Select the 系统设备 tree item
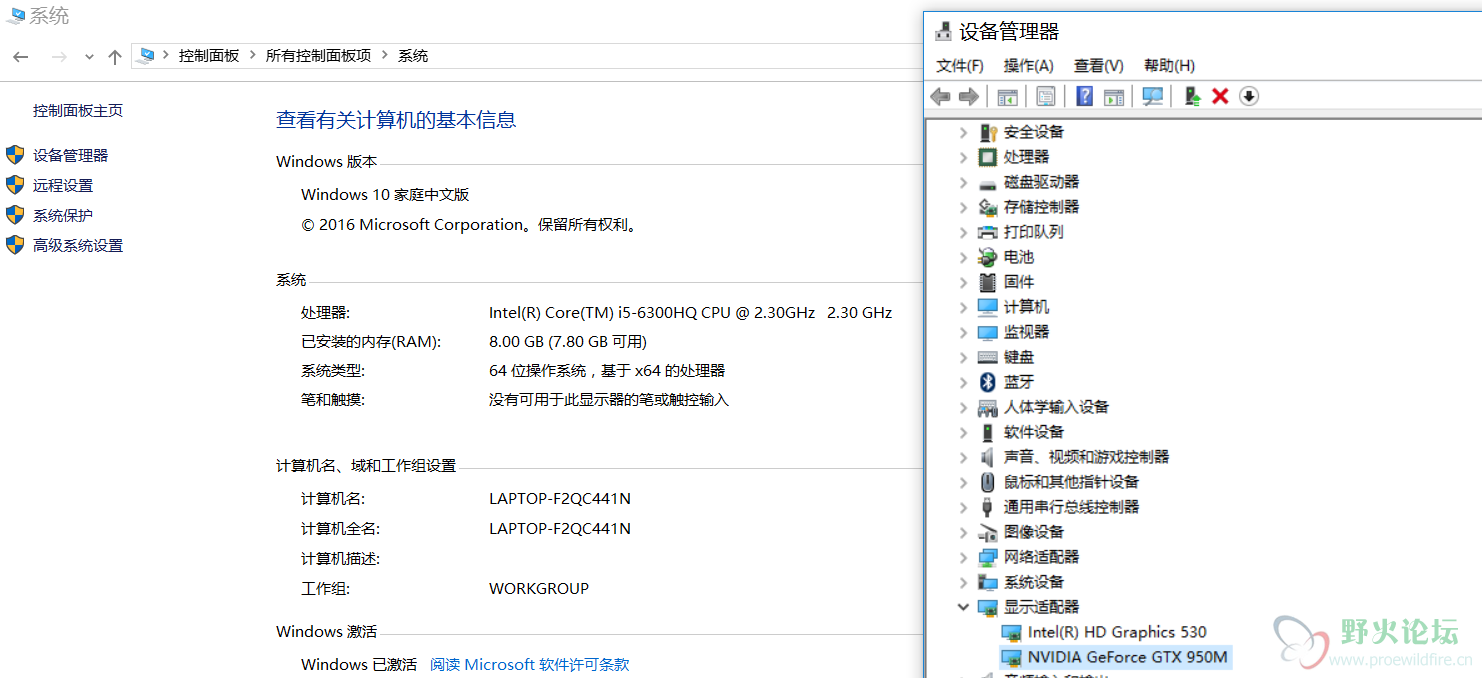Screen dimensions: 1482x678 pyautogui.click(x=1034, y=582)
